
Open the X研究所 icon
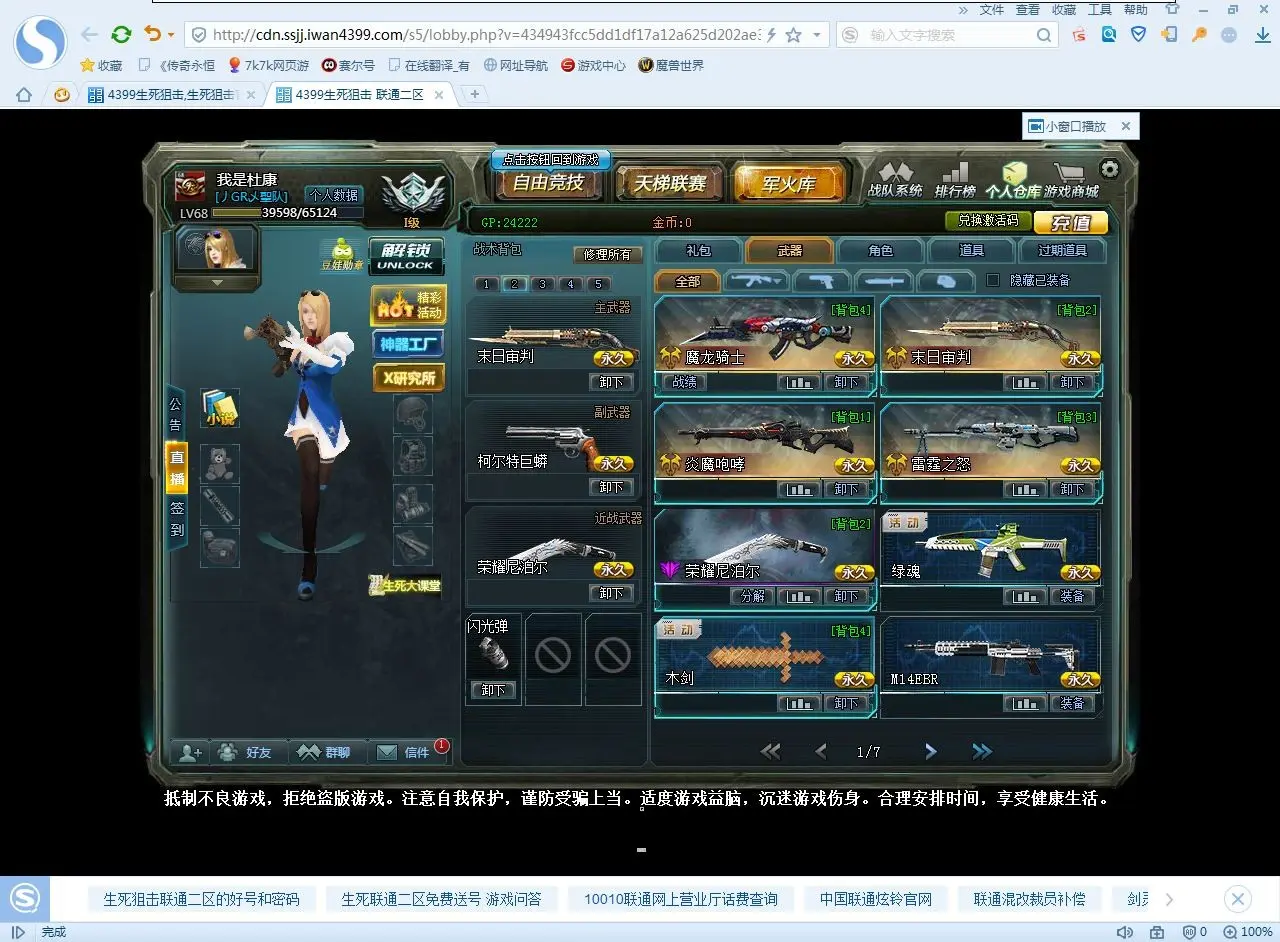point(408,377)
